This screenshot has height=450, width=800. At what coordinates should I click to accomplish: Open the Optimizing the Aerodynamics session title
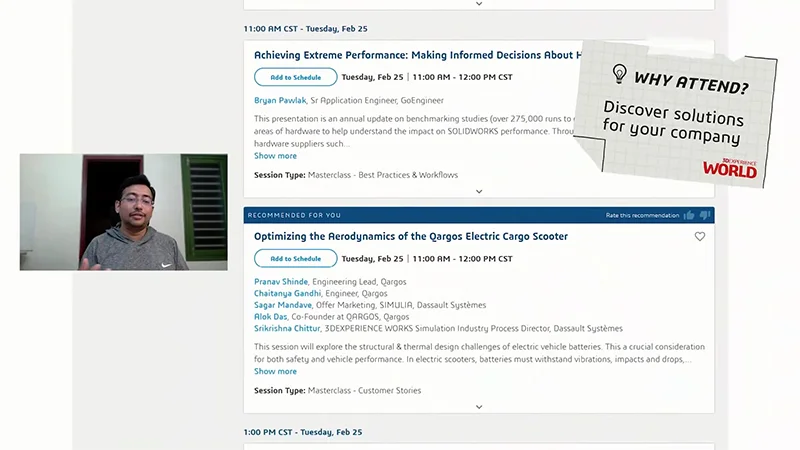coord(411,237)
